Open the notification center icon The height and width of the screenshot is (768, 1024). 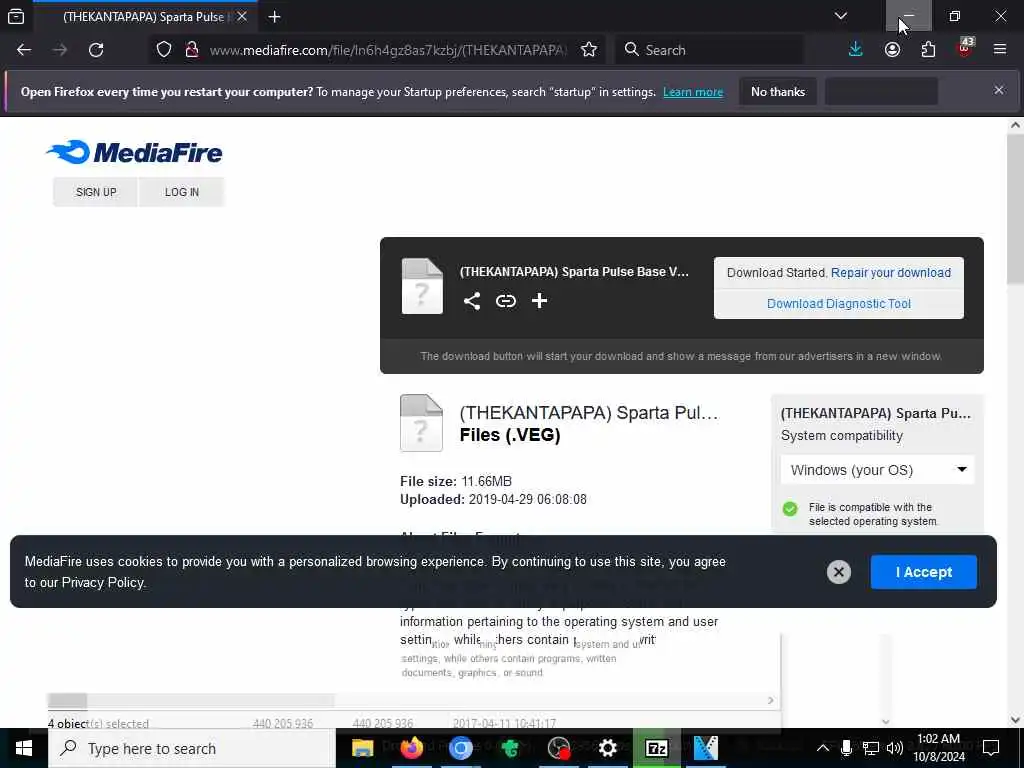click(x=991, y=748)
